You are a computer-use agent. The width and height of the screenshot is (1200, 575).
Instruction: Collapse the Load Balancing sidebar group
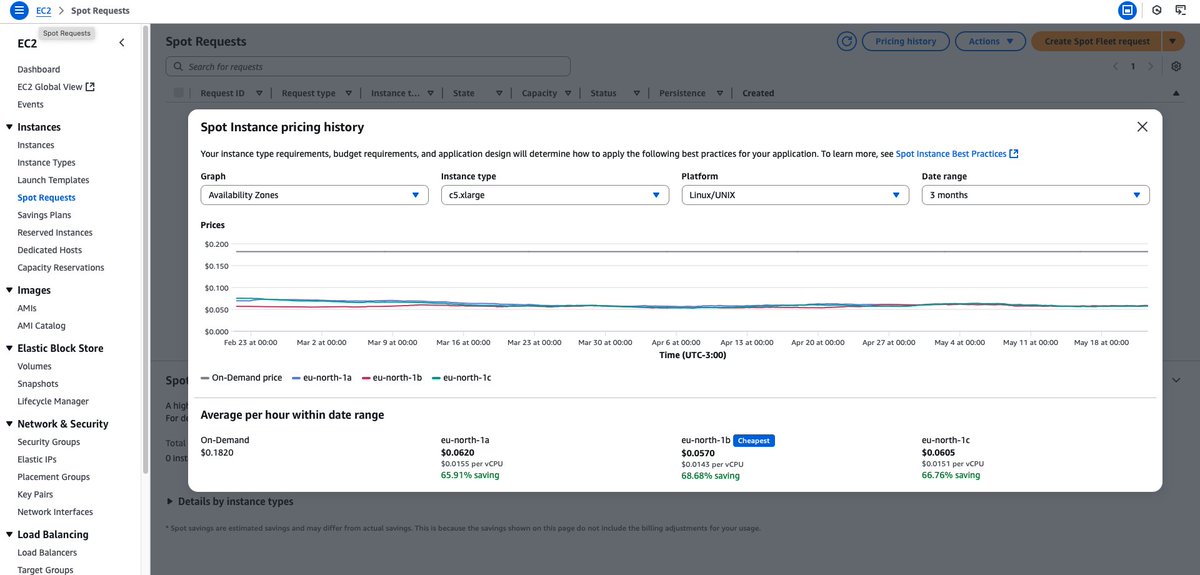(x=9, y=534)
